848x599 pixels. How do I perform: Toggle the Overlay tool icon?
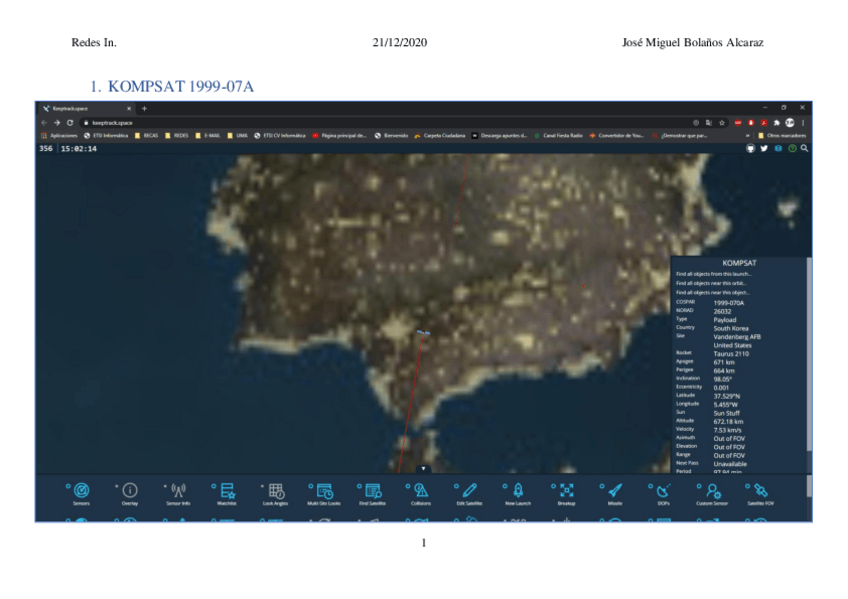pyautogui.click(x=130, y=489)
